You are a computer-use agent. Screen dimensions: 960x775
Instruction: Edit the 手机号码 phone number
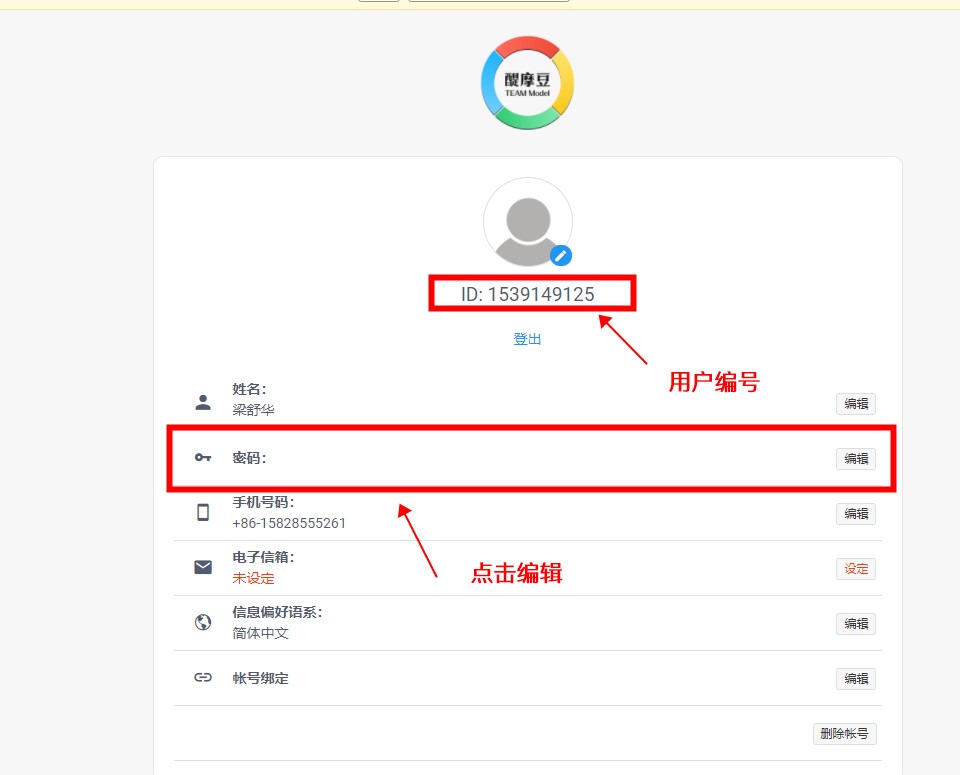(x=856, y=514)
